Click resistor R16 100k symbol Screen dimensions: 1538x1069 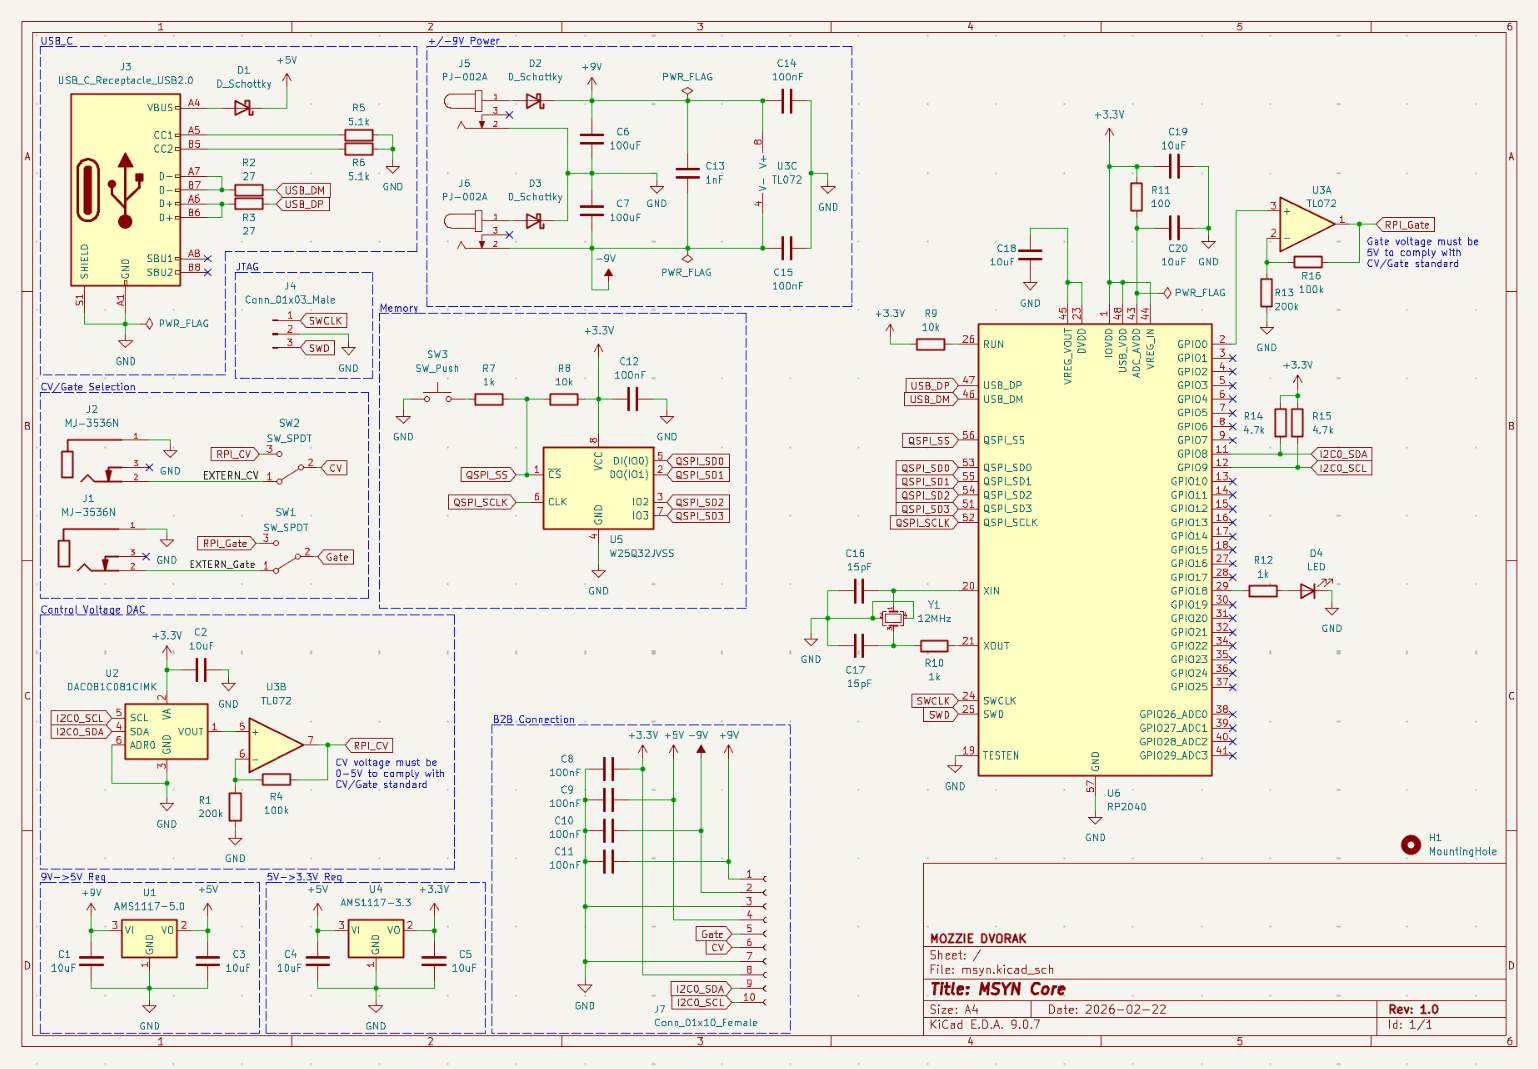[x=1308, y=262]
